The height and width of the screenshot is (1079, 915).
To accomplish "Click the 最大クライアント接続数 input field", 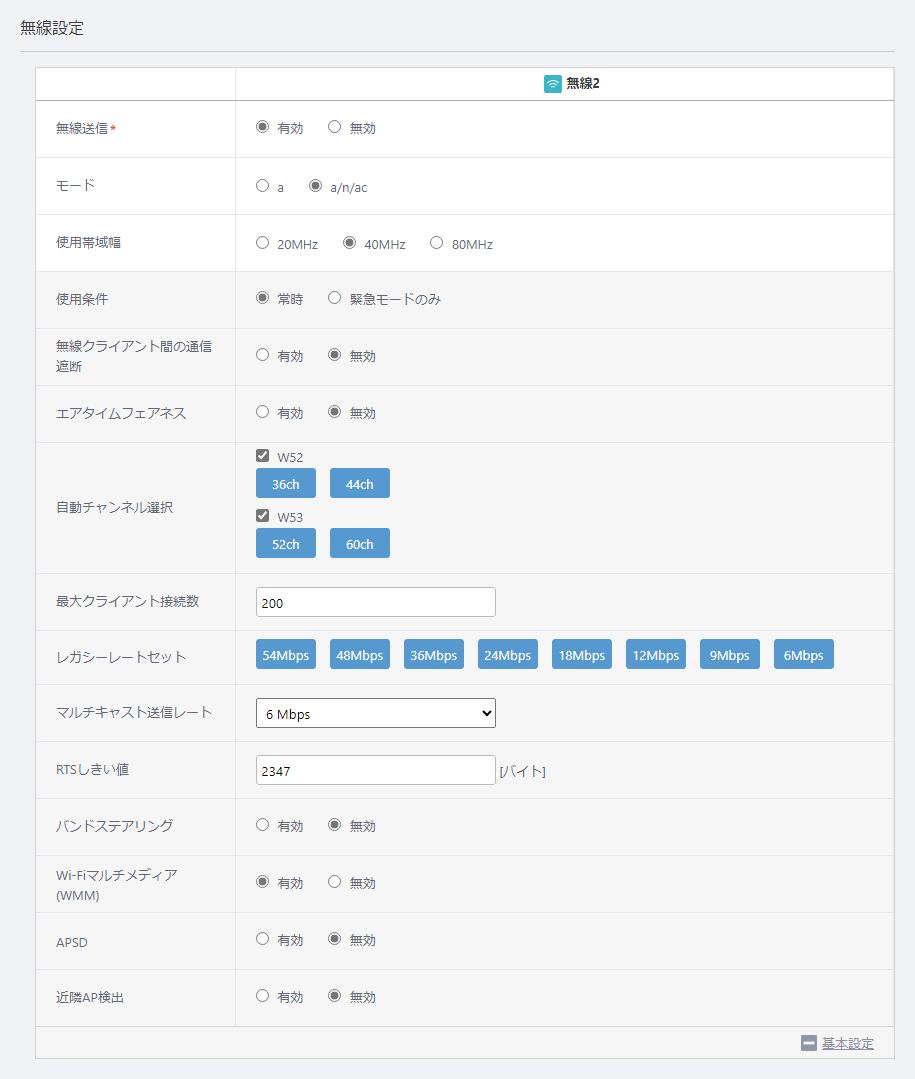I will tap(376, 602).
